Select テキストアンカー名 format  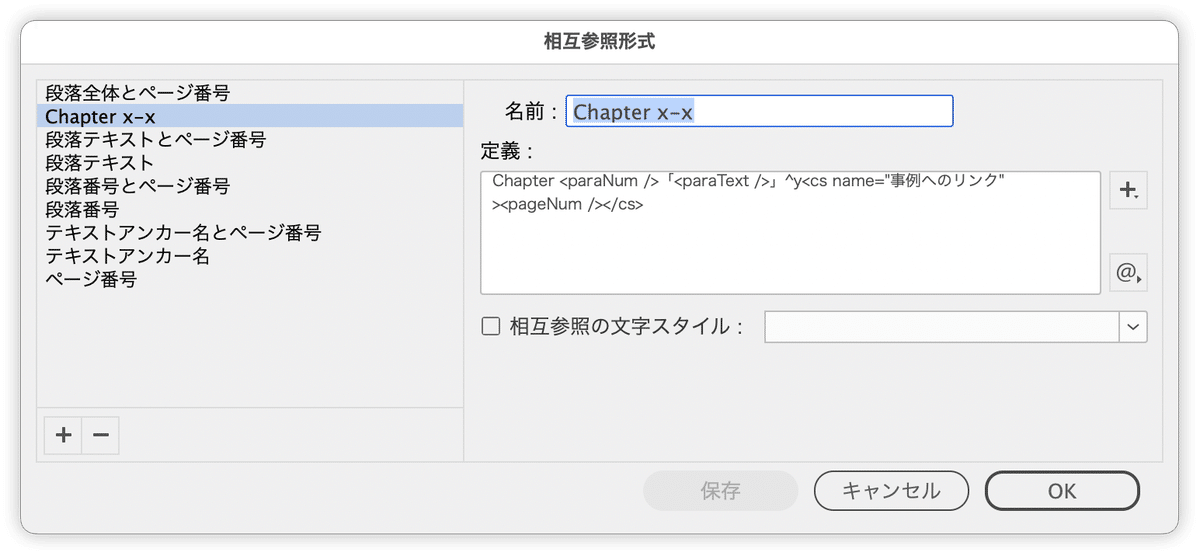tap(128, 256)
